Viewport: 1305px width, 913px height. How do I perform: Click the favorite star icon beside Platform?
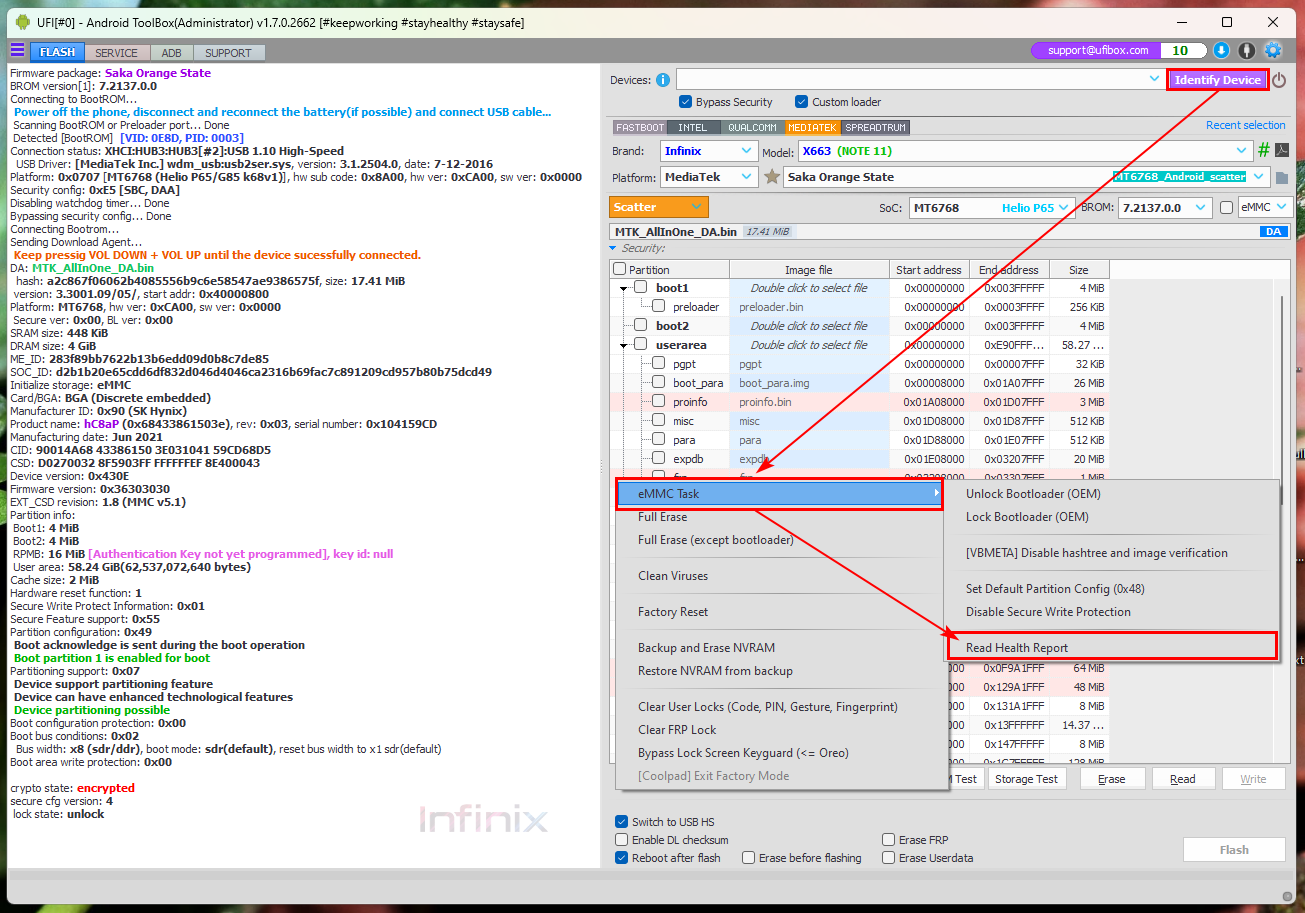click(771, 177)
